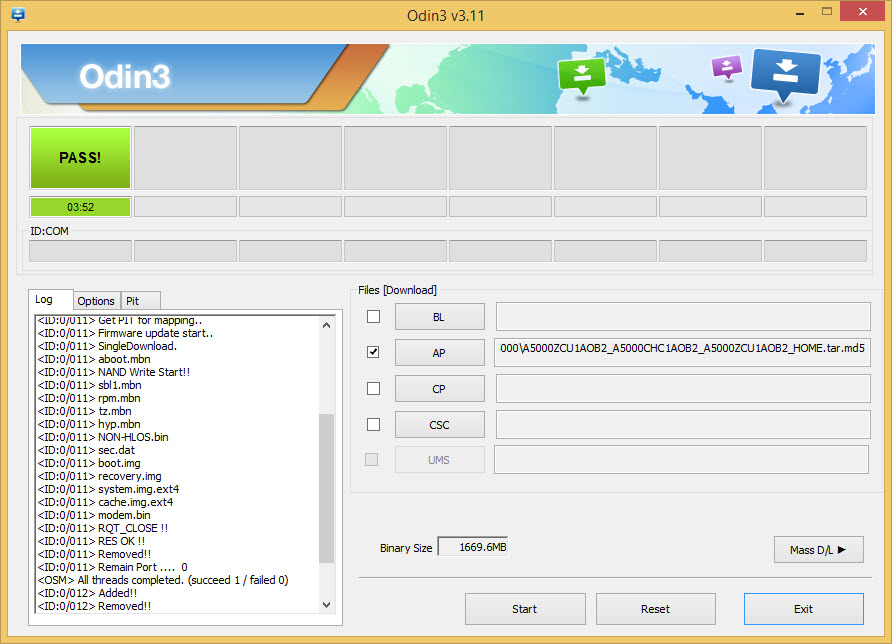Minimize the Odin3 window
Viewport: 892px width, 644px height.
coord(800,13)
